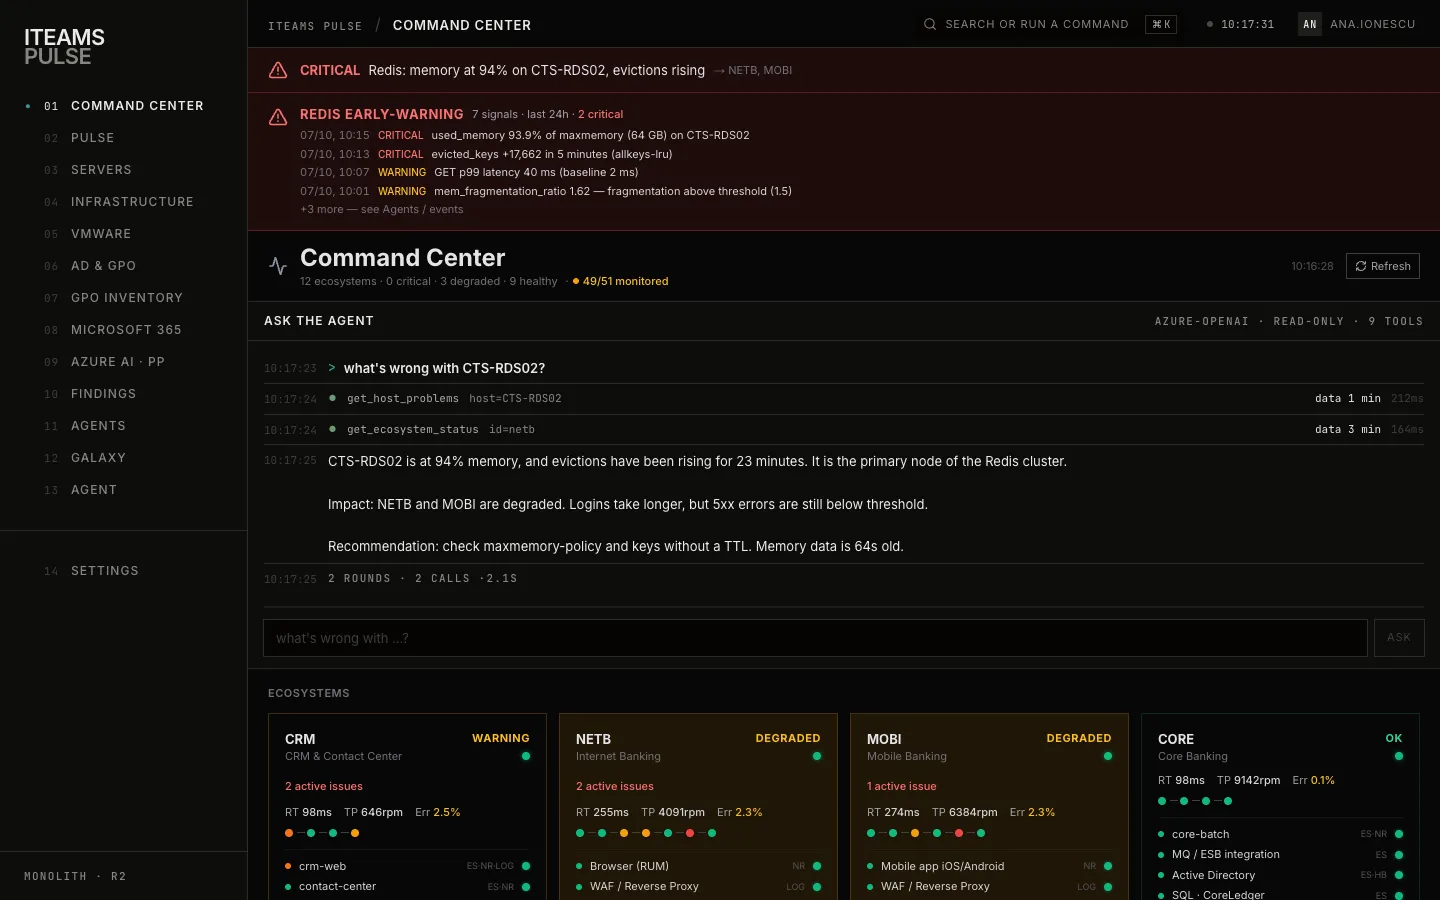Click the ITEAMS PULSE logo
Viewport: 1440px width, 900px height.
[64, 47]
